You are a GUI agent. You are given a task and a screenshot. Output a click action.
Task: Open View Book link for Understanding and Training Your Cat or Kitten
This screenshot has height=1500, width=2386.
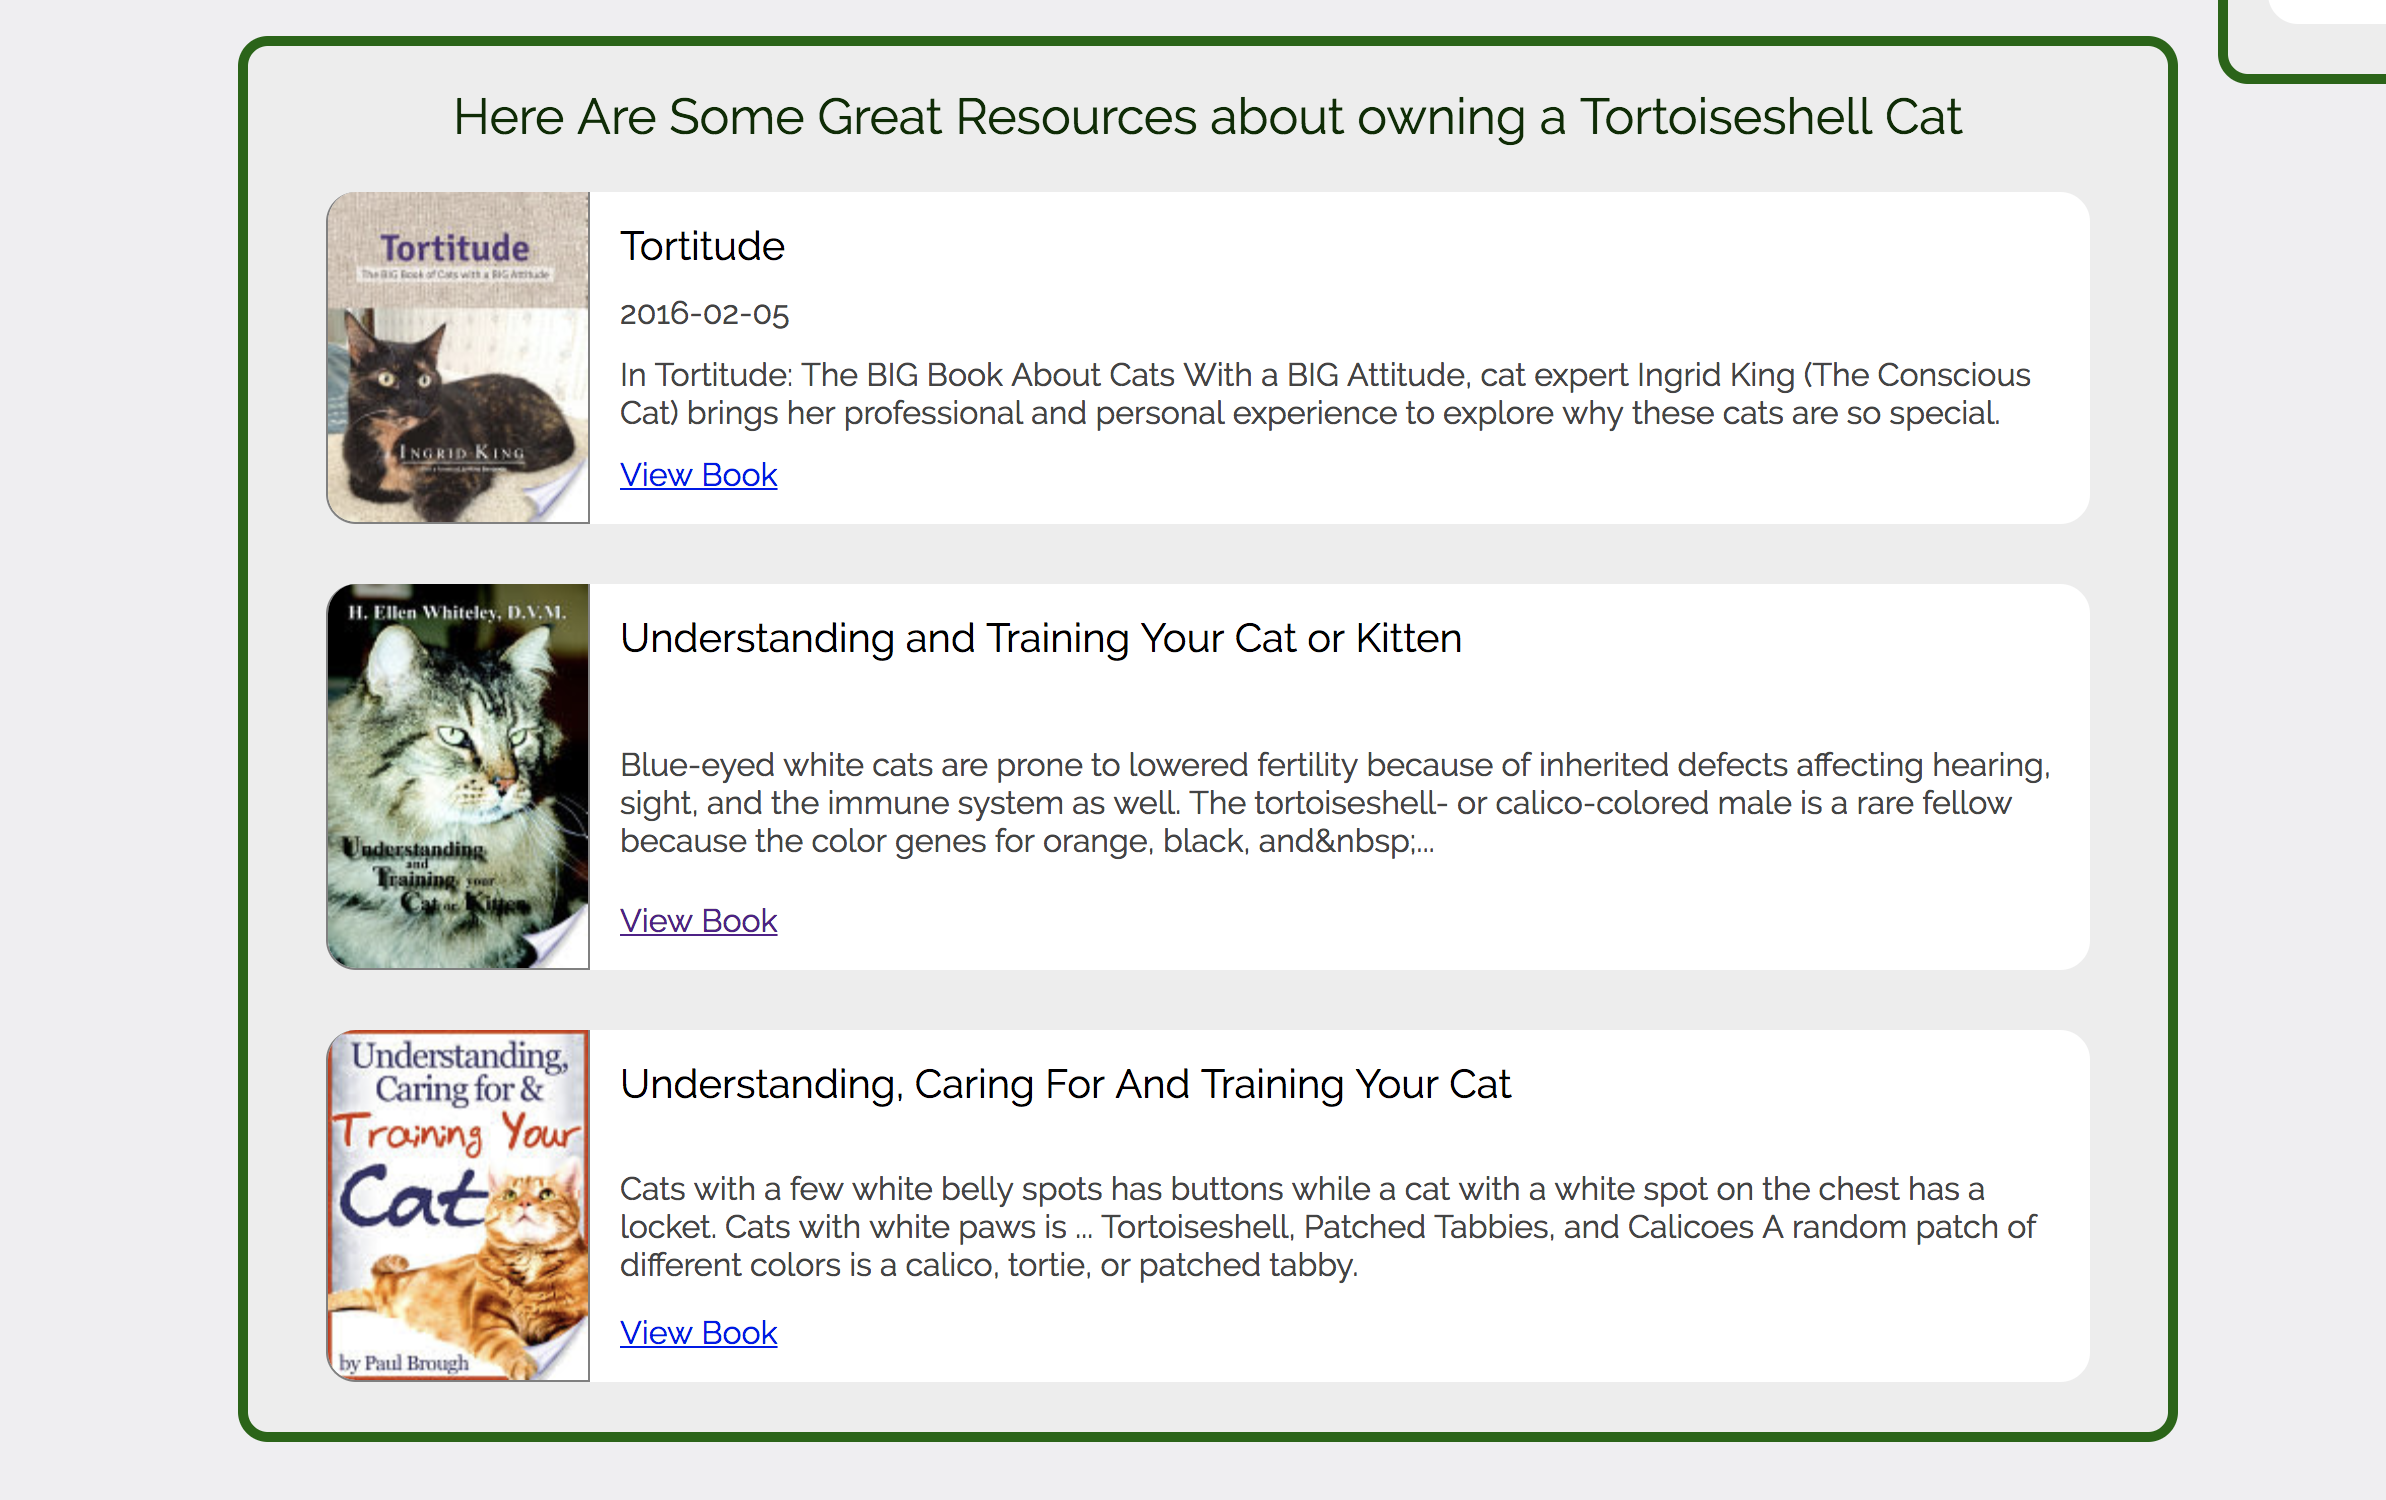point(698,920)
